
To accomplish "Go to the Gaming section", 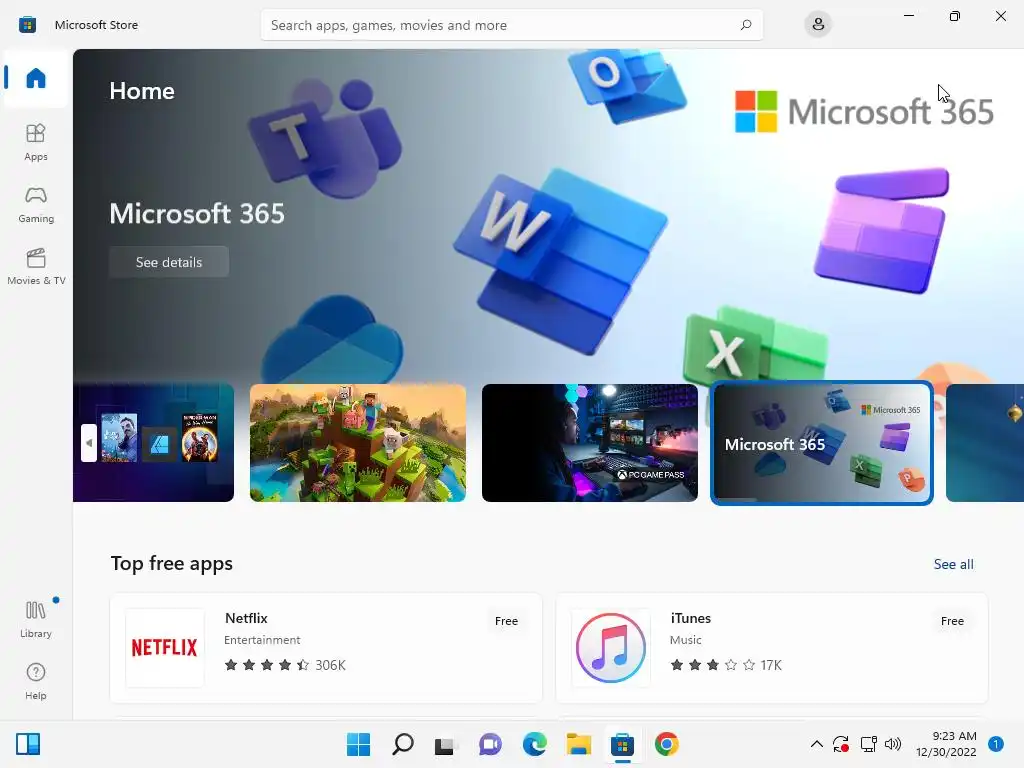I will point(36,204).
